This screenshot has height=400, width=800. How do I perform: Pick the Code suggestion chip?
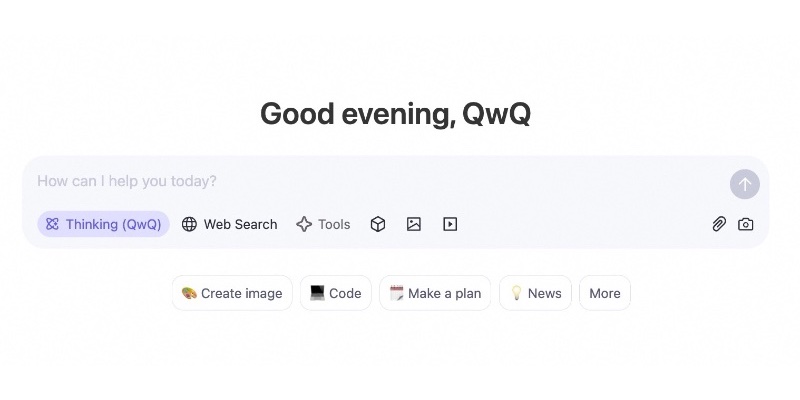[336, 293]
